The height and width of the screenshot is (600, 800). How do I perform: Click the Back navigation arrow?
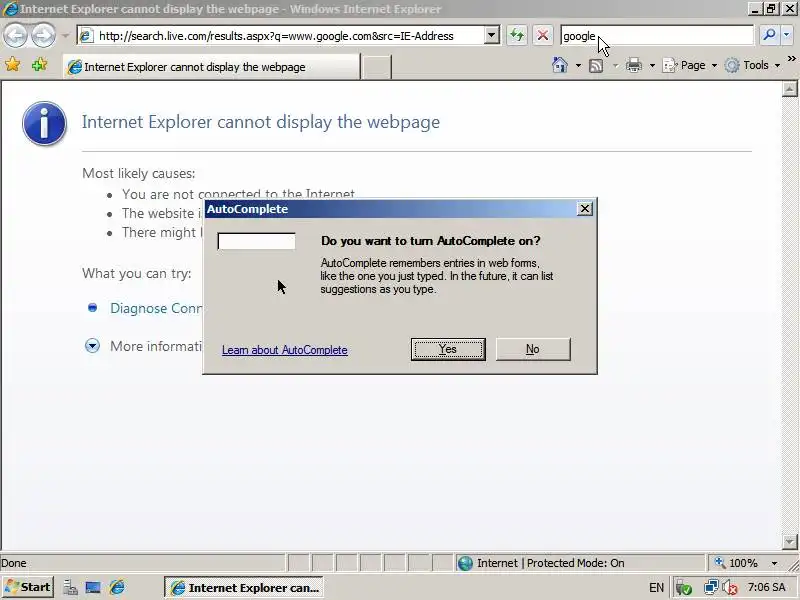tap(15, 36)
